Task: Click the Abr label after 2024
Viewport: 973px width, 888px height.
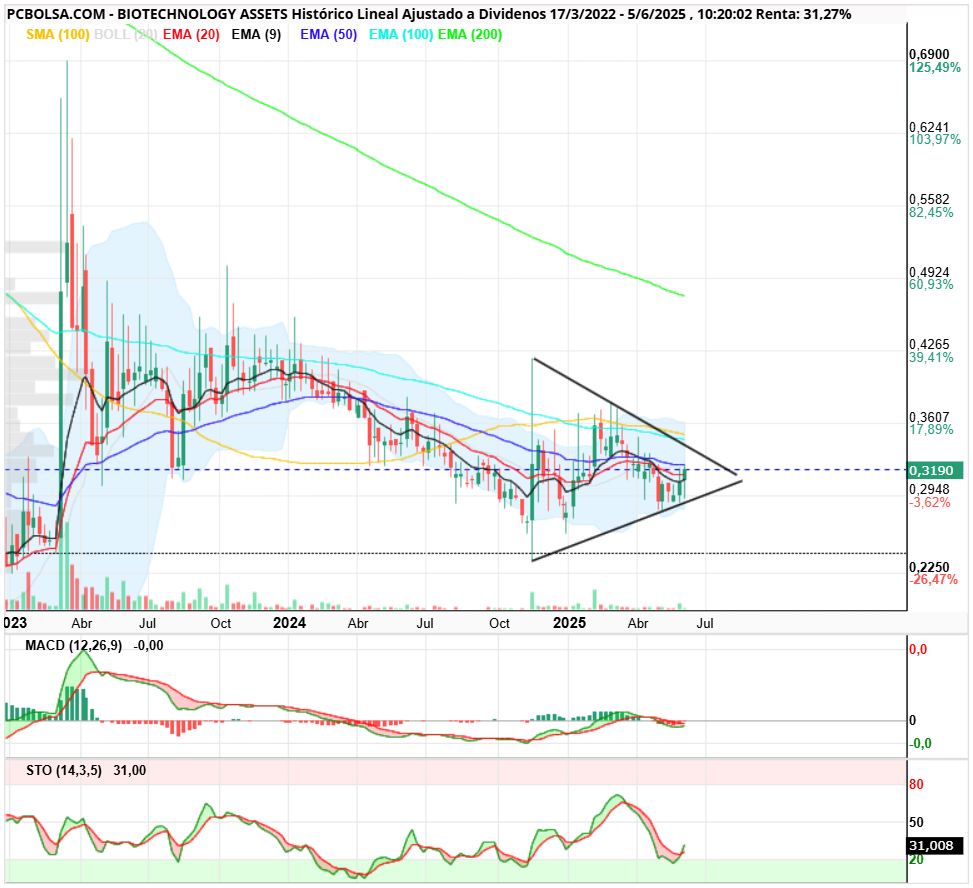Action: pos(358,624)
